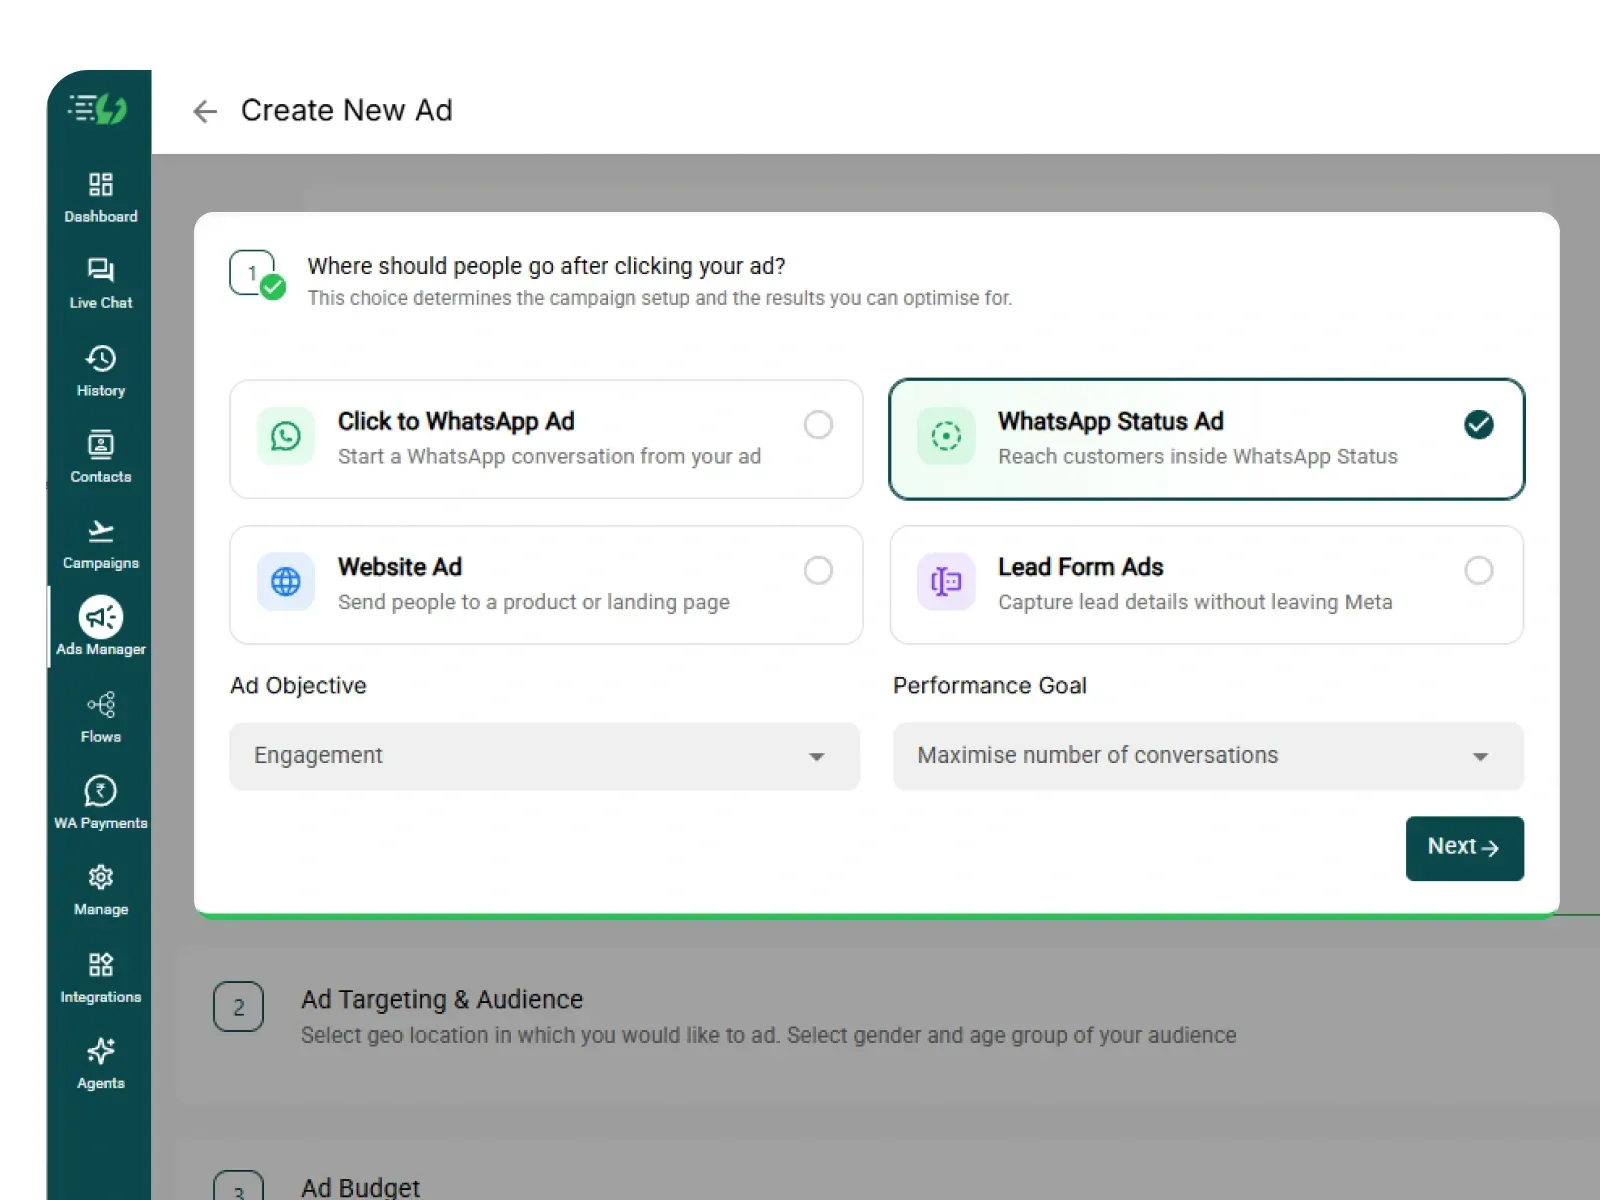The image size is (1600, 1200).
Task: Go back using the arrow beside Create New Ad
Action: (x=205, y=111)
